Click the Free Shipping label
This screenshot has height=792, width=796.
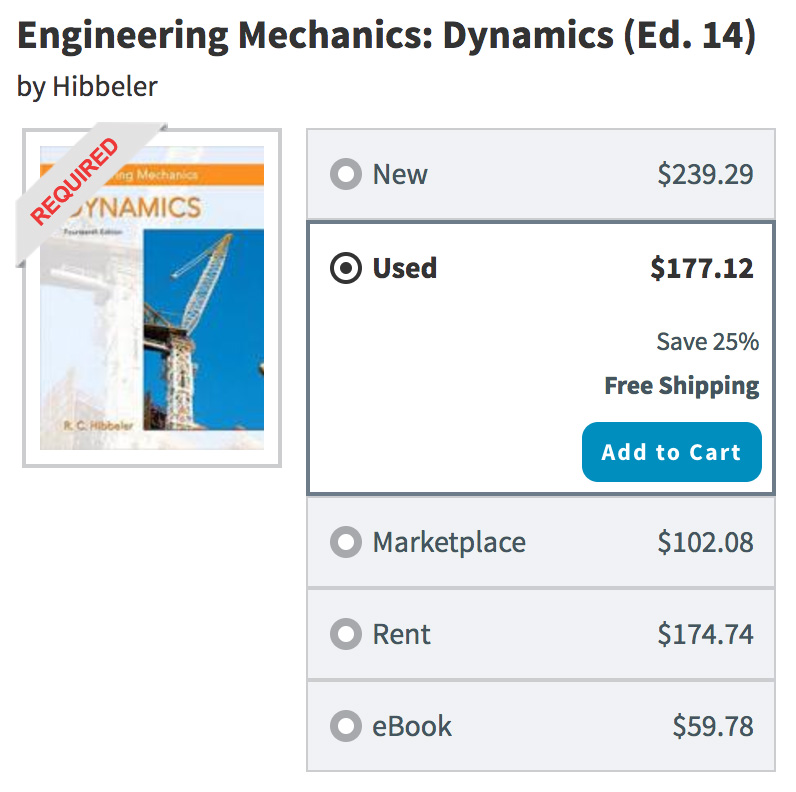(x=682, y=386)
